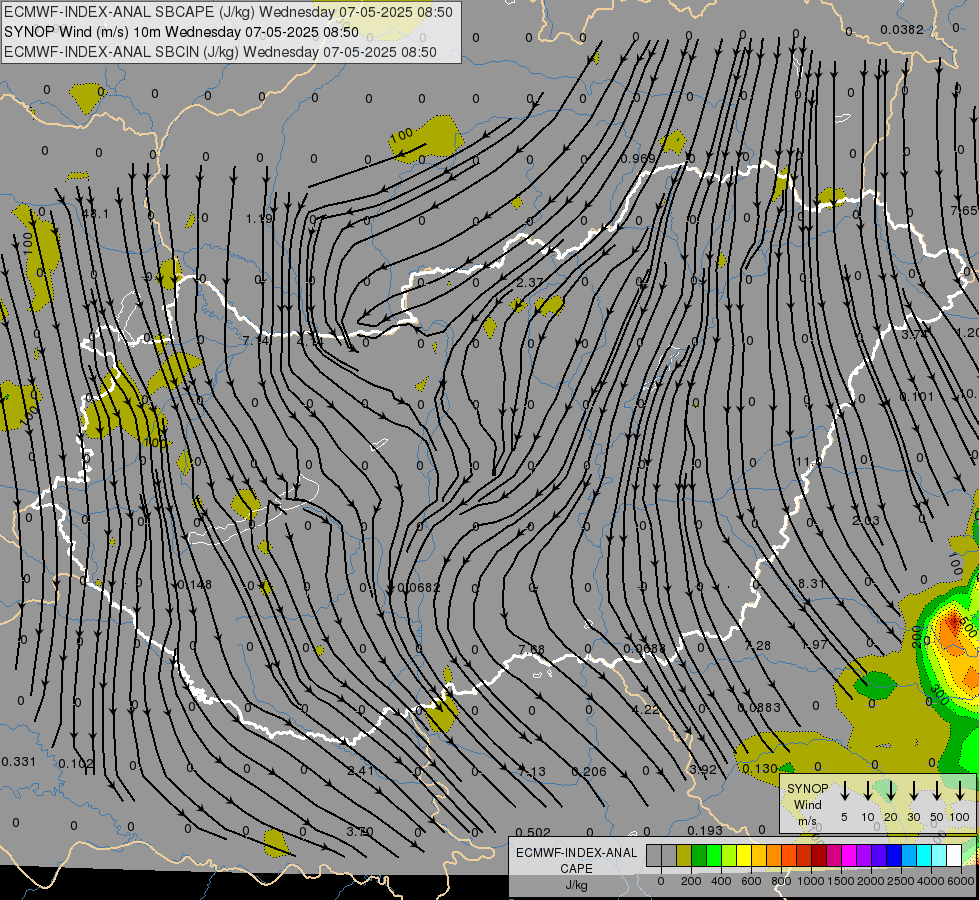Click the 1.19 value on the map
Screen dimensions: 979x900
259,219
